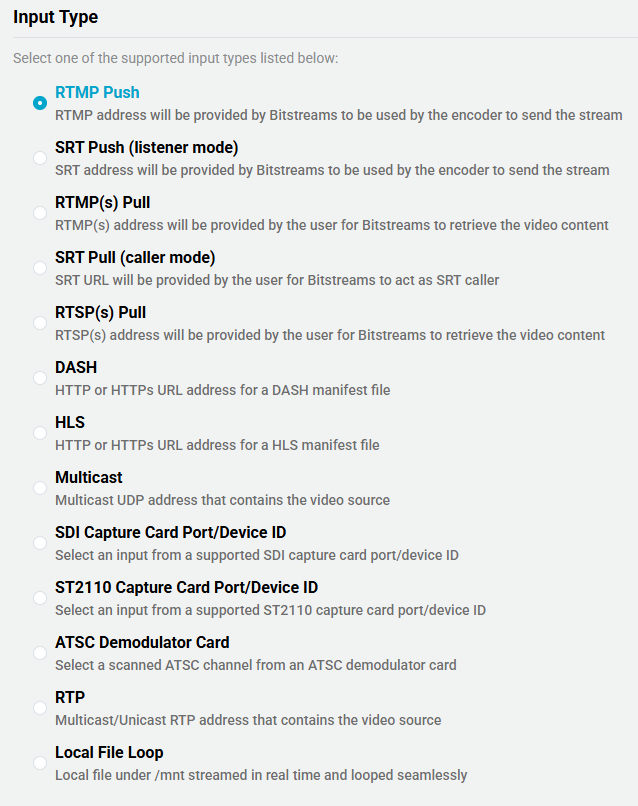Select the RTMP Push radio button
638x806 pixels.
(40, 103)
